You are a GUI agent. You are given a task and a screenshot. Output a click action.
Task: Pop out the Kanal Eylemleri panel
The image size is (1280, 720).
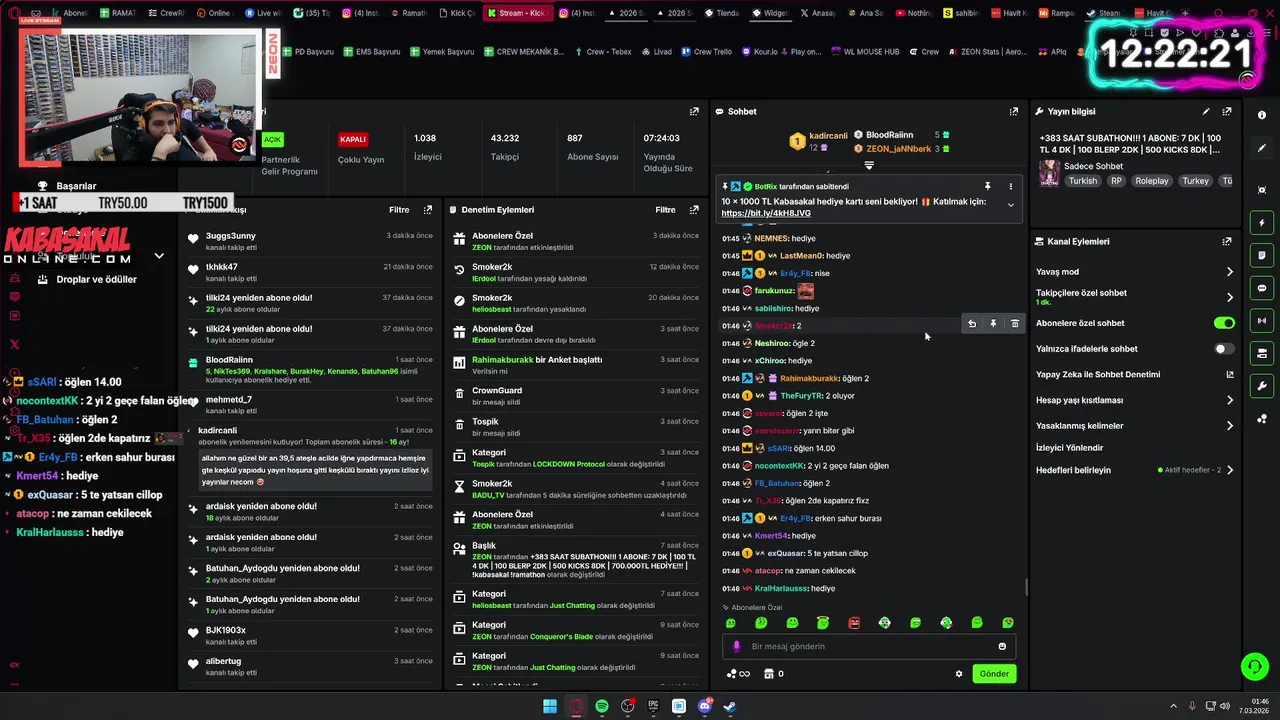coord(1227,241)
